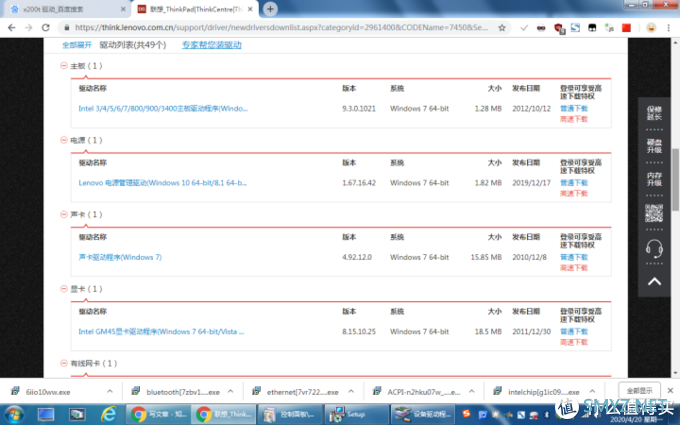Bookmark this page with the star icon

click(x=502, y=28)
